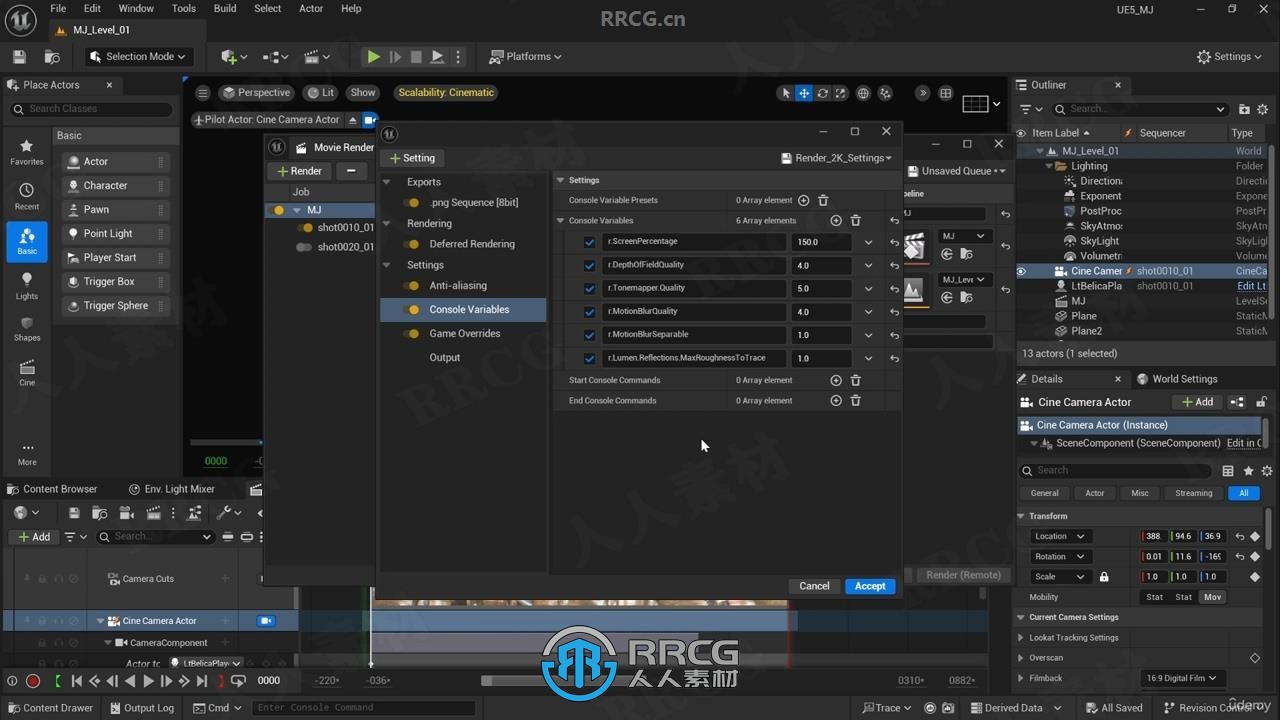Select the Shapes category icon
The image size is (1280, 720).
click(27, 328)
